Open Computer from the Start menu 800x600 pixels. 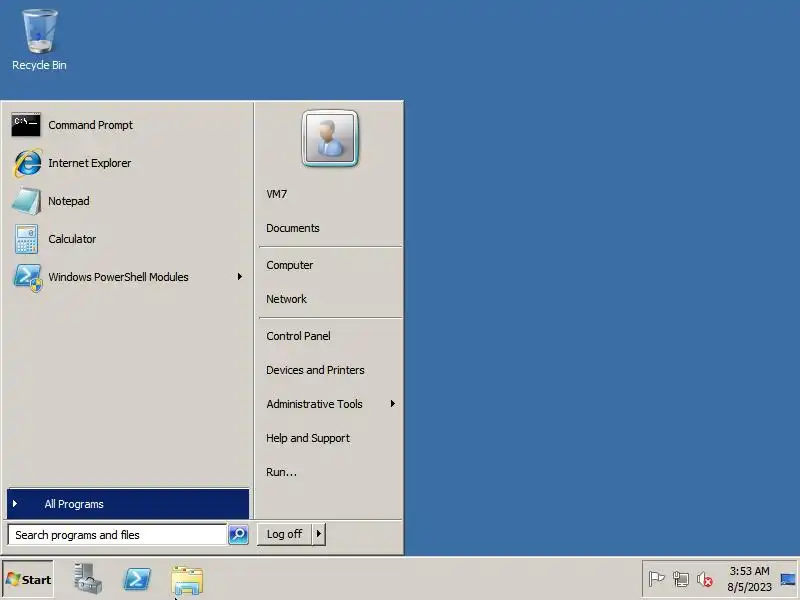[289, 265]
